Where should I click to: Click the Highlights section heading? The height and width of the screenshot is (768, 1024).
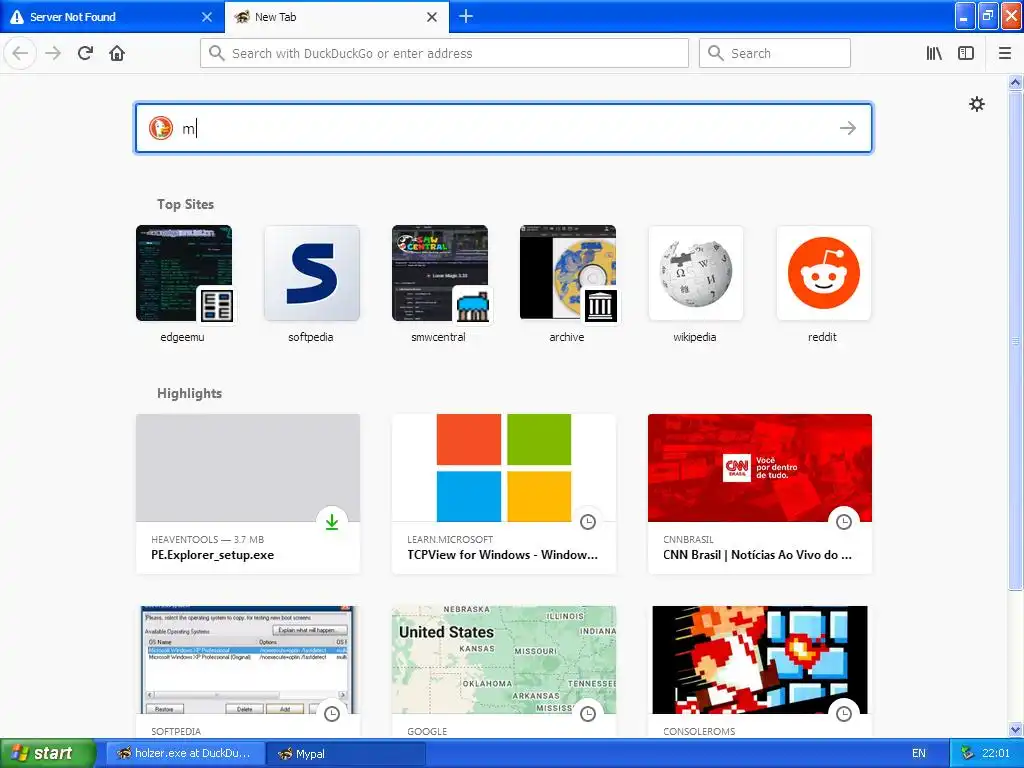coord(189,393)
